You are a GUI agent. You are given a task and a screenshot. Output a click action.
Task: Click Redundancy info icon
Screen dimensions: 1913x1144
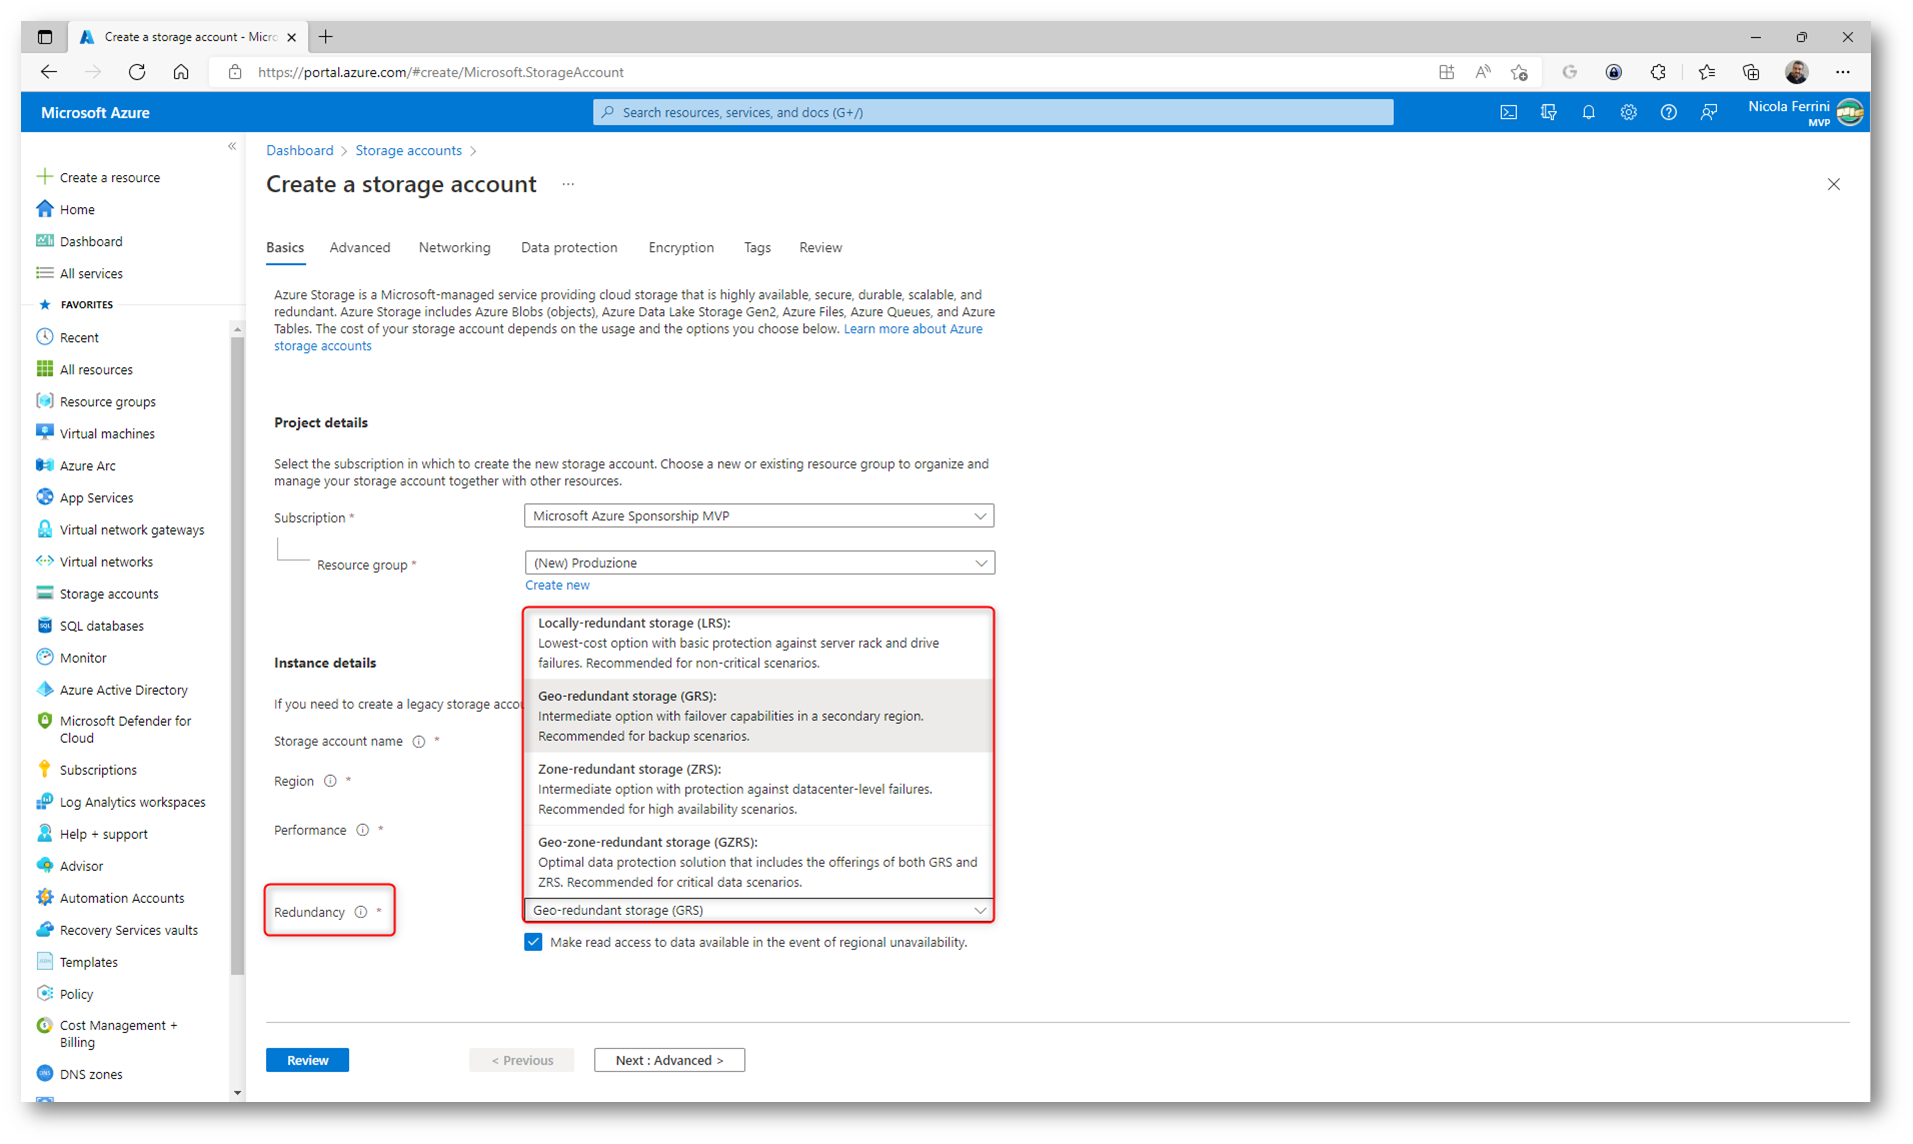tap(360, 912)
